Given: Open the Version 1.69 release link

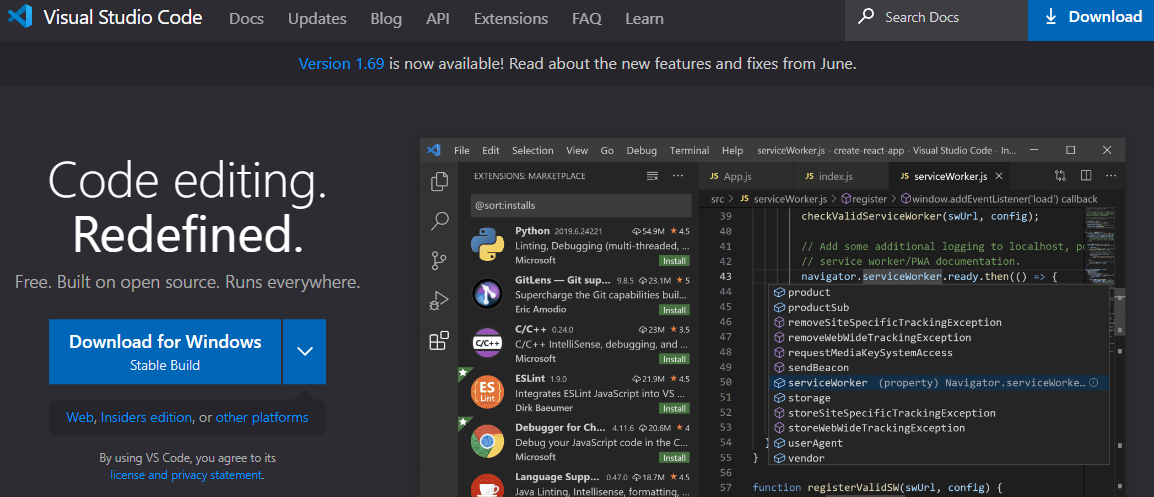Looking at the screenshot, I should (x=341, y=64).
